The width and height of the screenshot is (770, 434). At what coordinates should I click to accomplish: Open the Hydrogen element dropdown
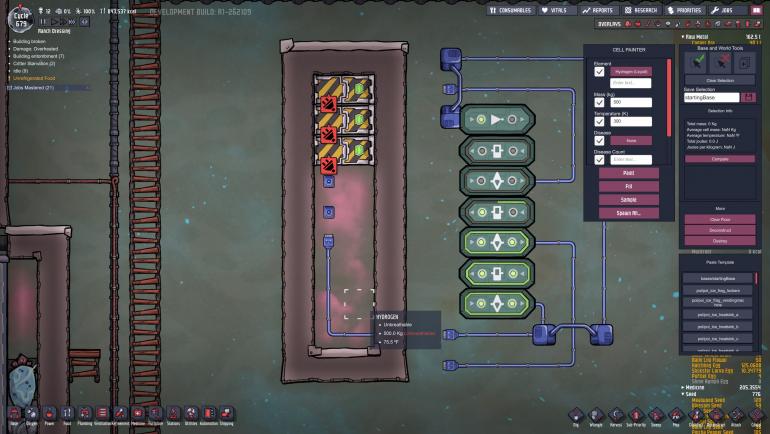[x=631, y=72]
